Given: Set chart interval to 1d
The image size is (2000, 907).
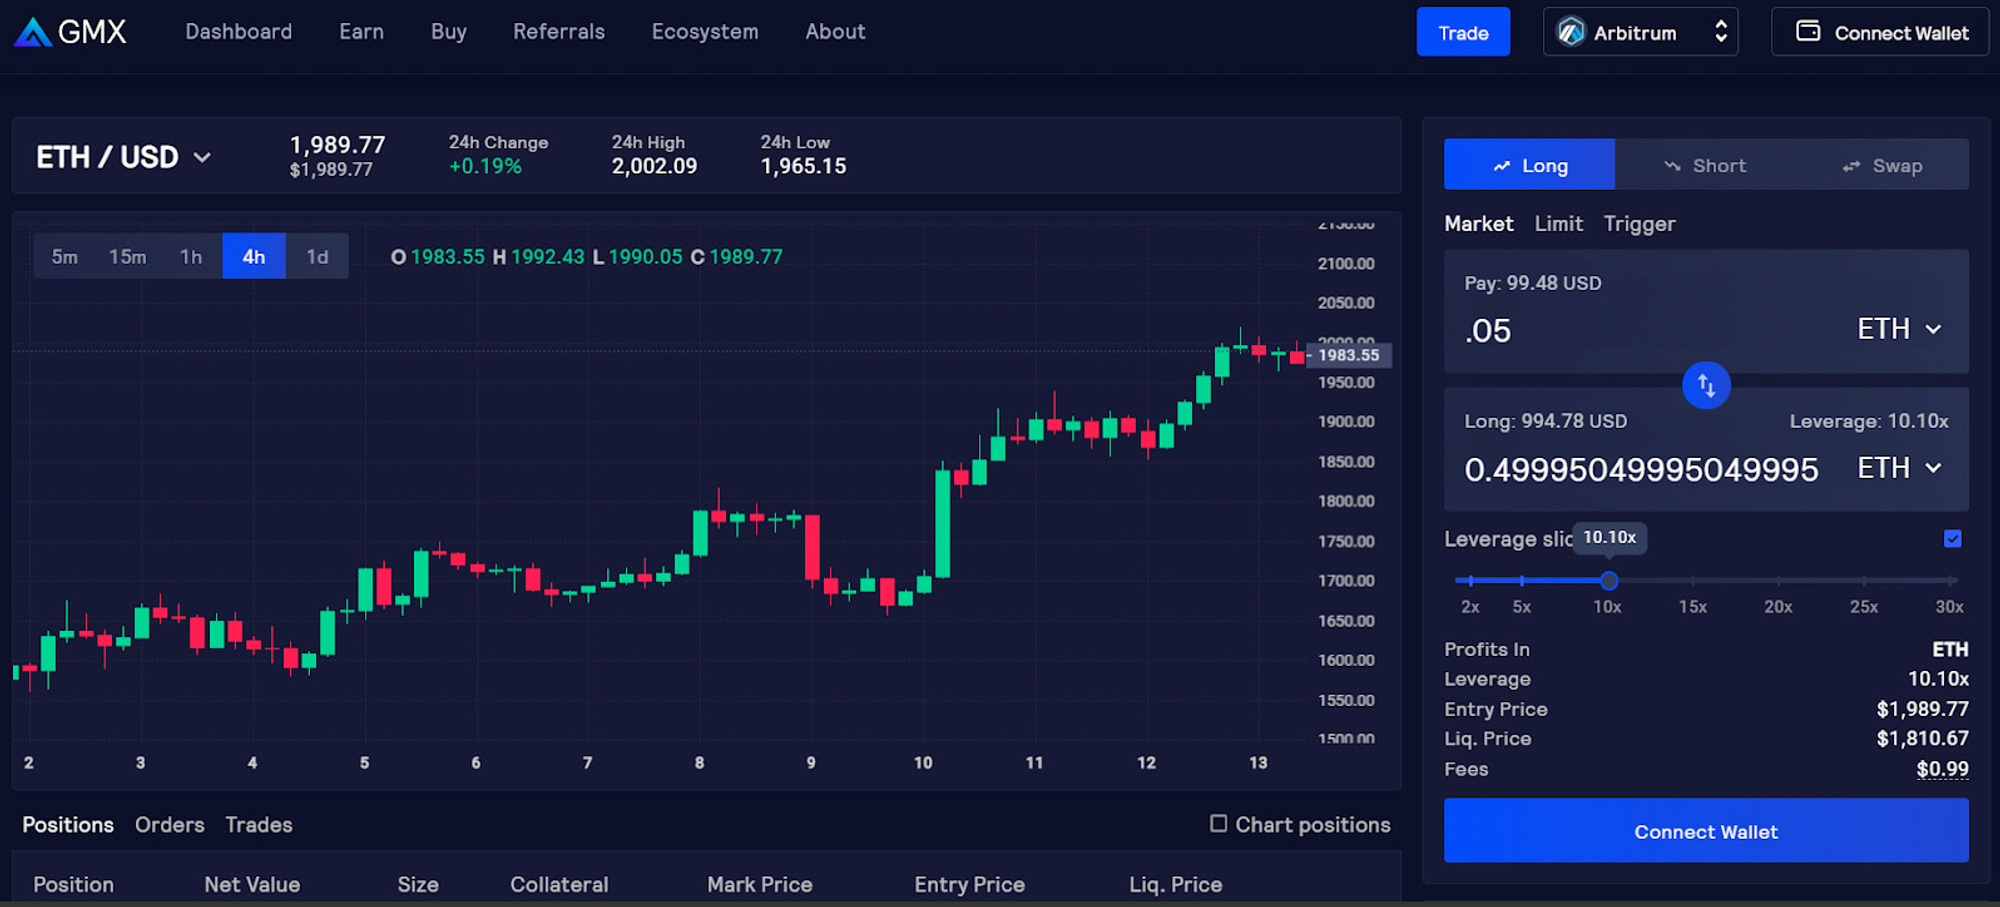Looking at the screenshot, I should pyautogui.click(x=317, y=257).
